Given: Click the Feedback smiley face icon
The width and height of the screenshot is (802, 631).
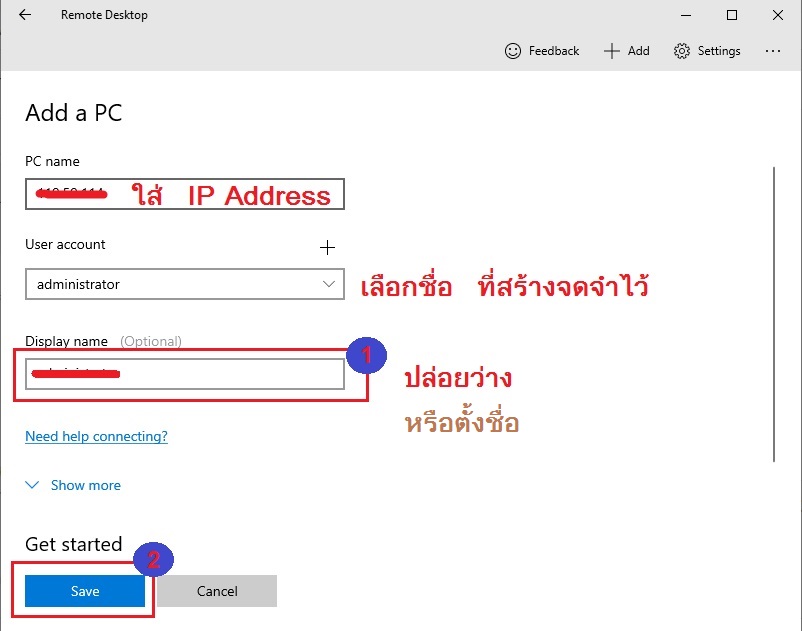Looking at the screenshot, I should pyautogui.click(x=513, y=51).
